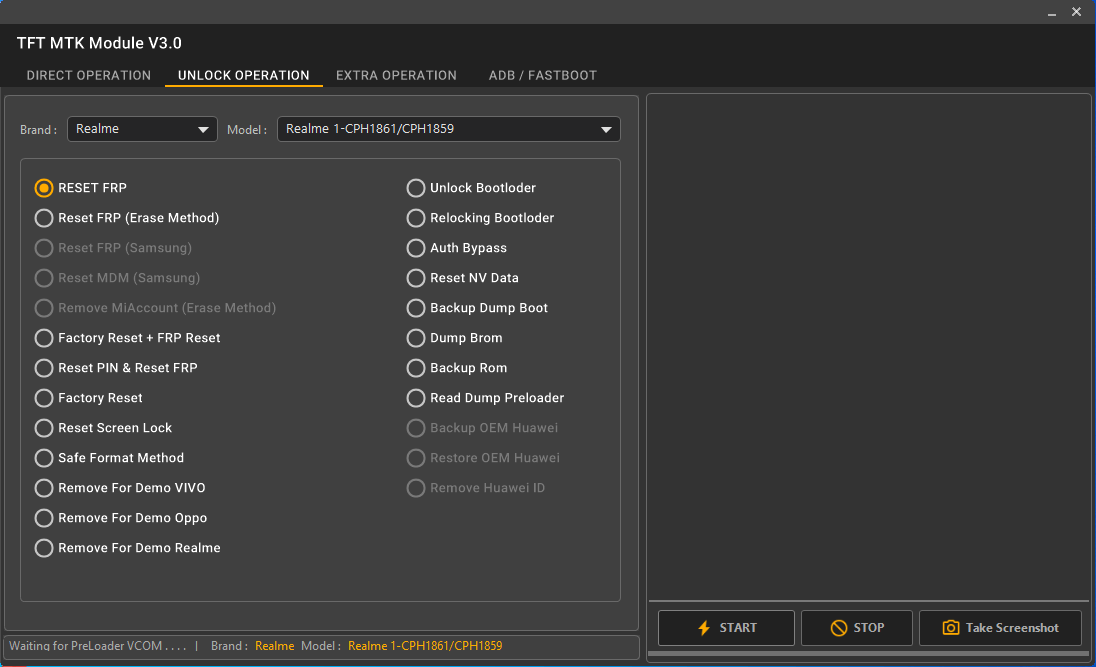Choose Factory Reset + FRP Reset
Screen dimensions: 1096x667
tap(44, 337)
